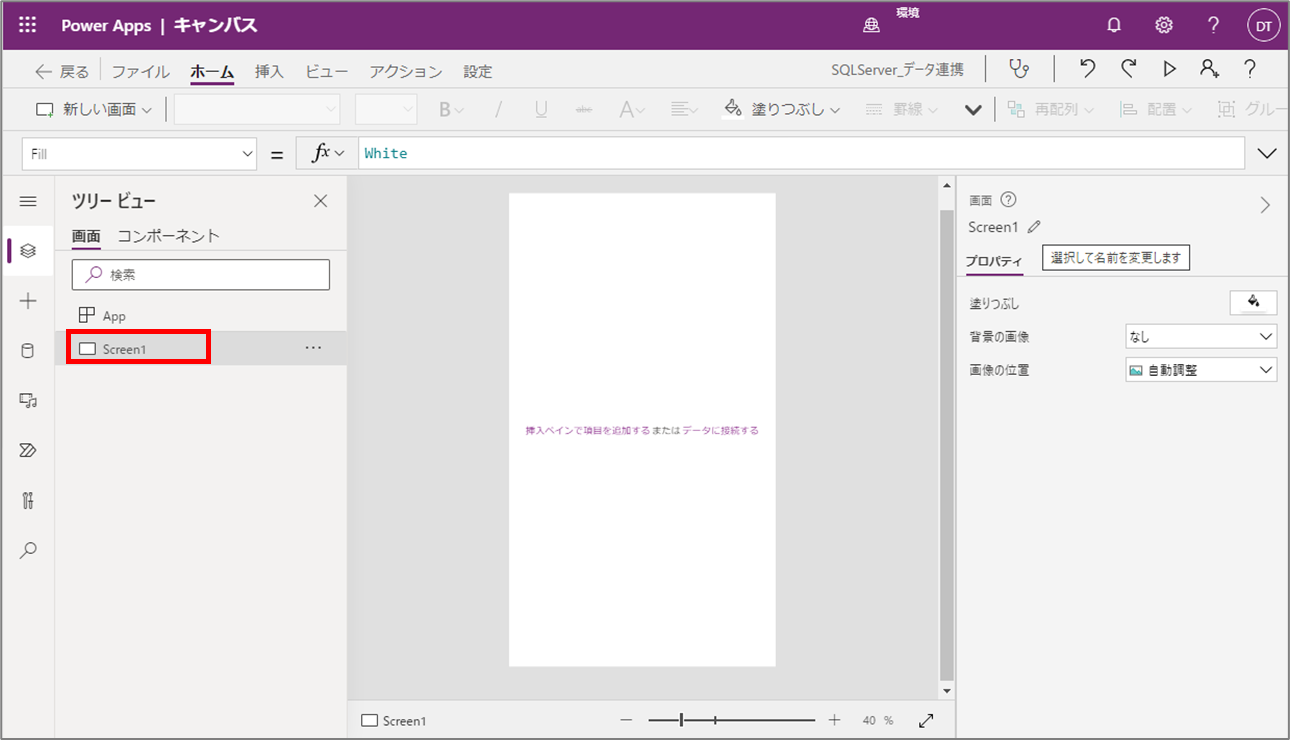Edit the Screen1 name pencil icon

click(1034, 227)
